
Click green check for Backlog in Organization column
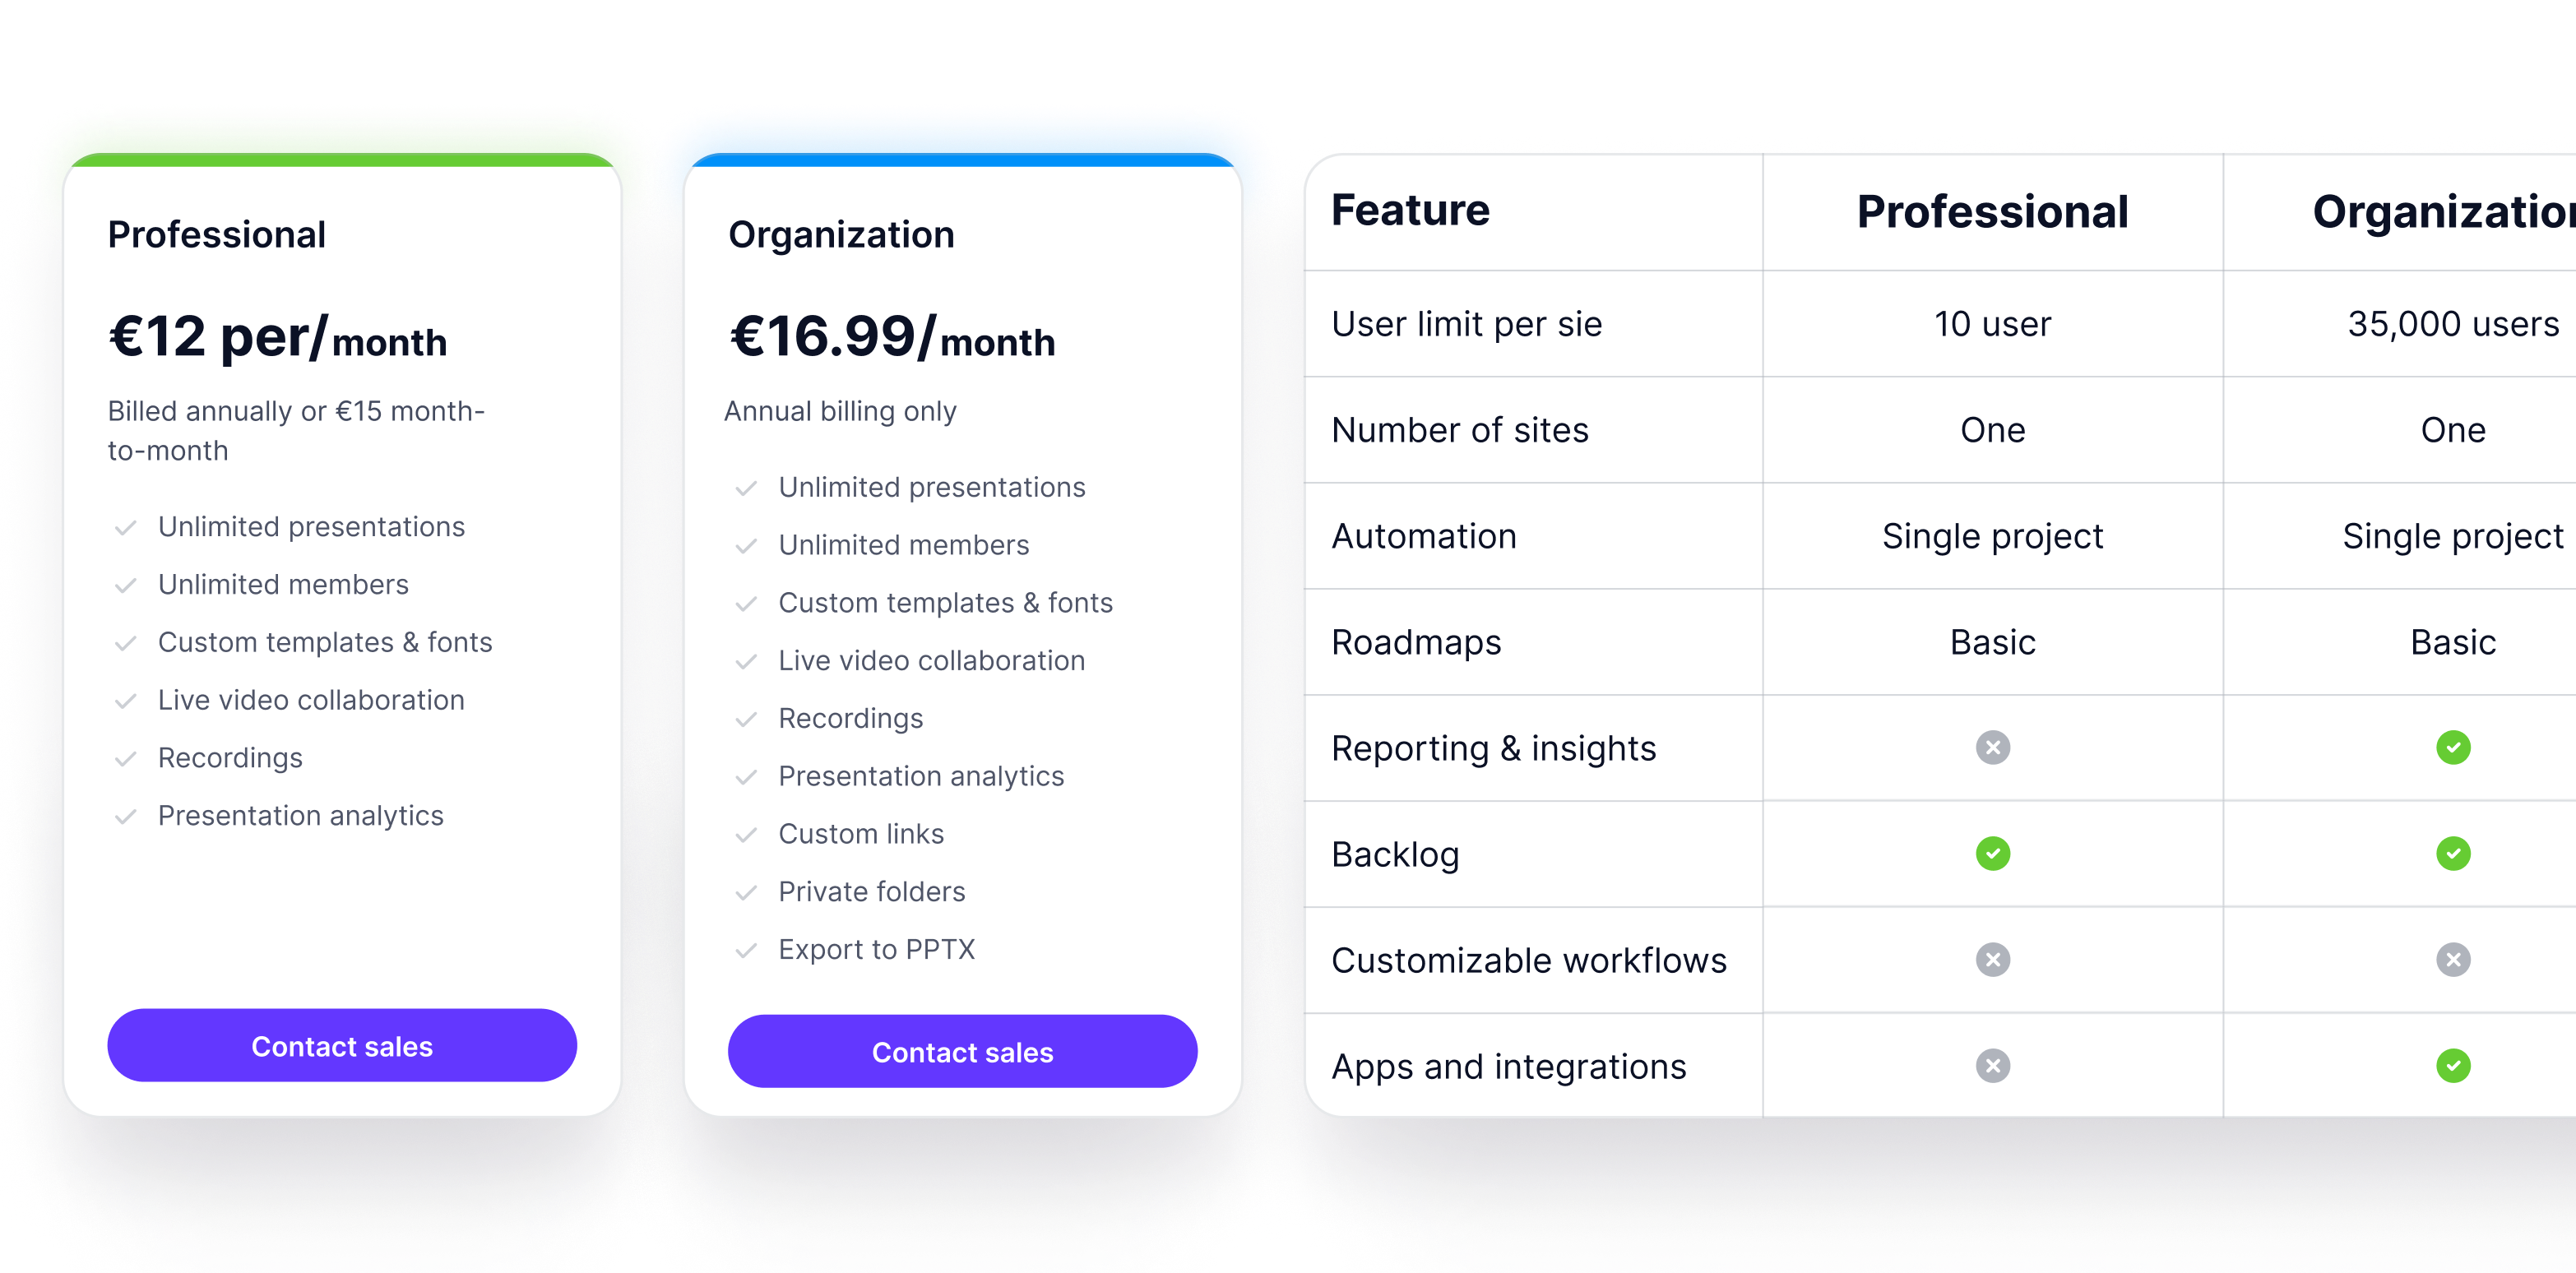click(2452, 854)
